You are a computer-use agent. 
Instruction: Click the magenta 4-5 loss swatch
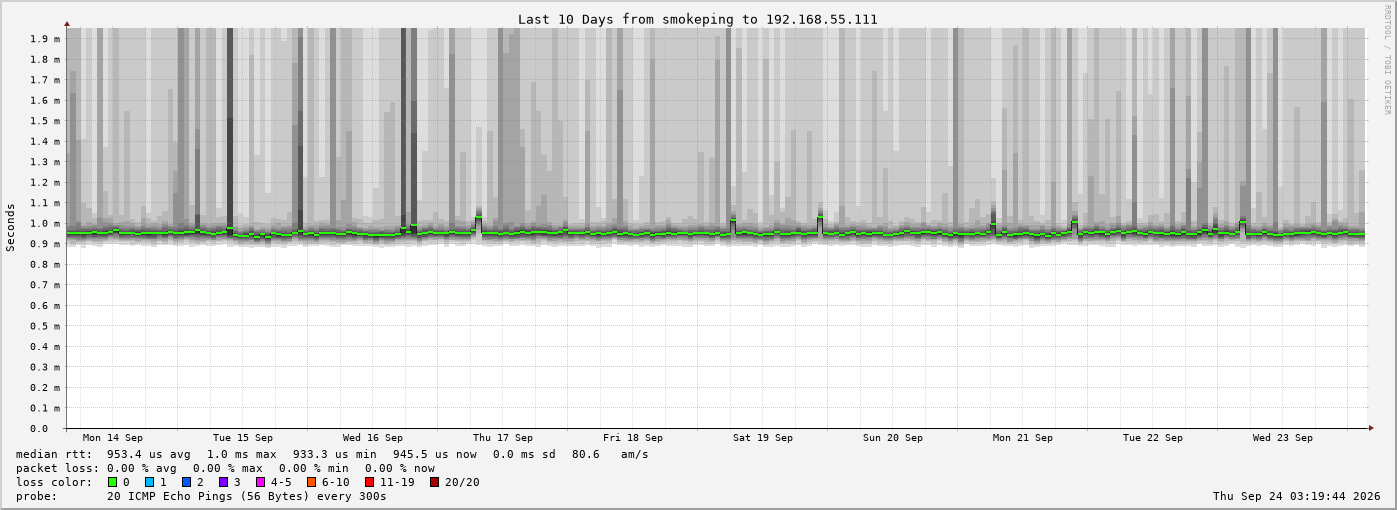click(260, 482)
